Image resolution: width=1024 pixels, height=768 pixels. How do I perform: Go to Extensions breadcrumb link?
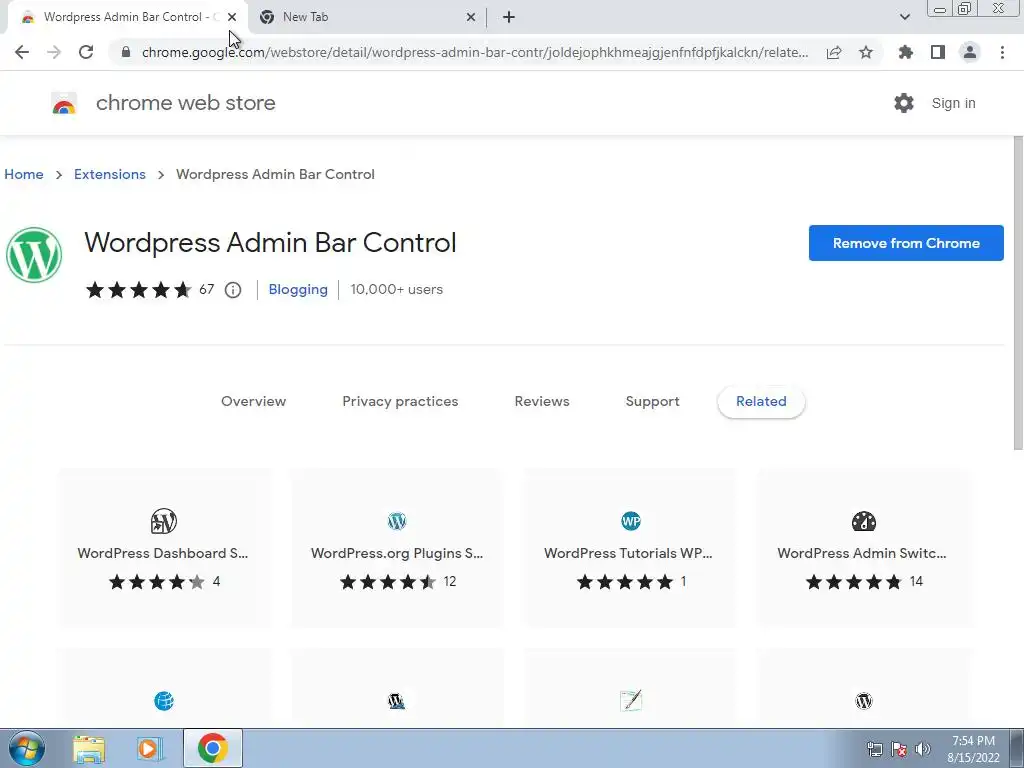pyautogui.click(x=110, y=174)
